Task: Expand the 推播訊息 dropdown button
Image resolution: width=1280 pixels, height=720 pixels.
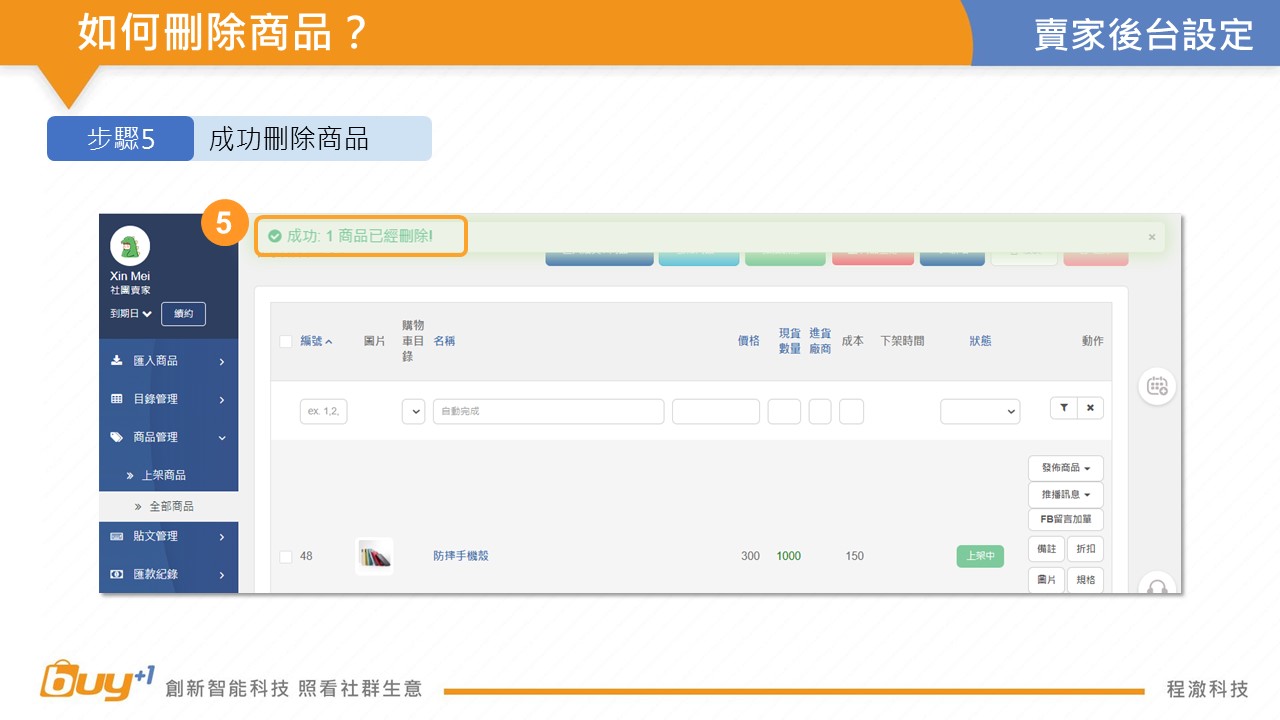Action: click(1065, 495)
